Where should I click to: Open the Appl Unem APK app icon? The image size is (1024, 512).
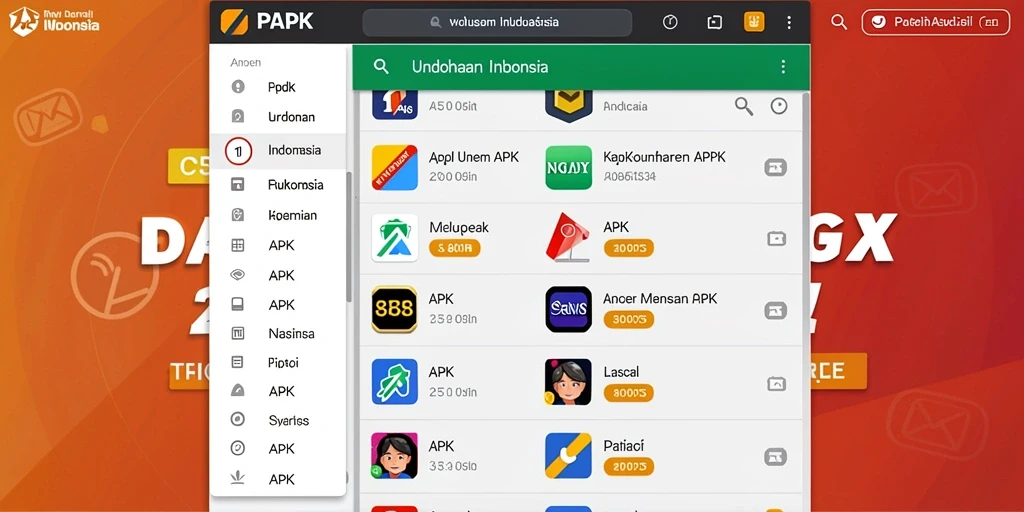[394, 168]
